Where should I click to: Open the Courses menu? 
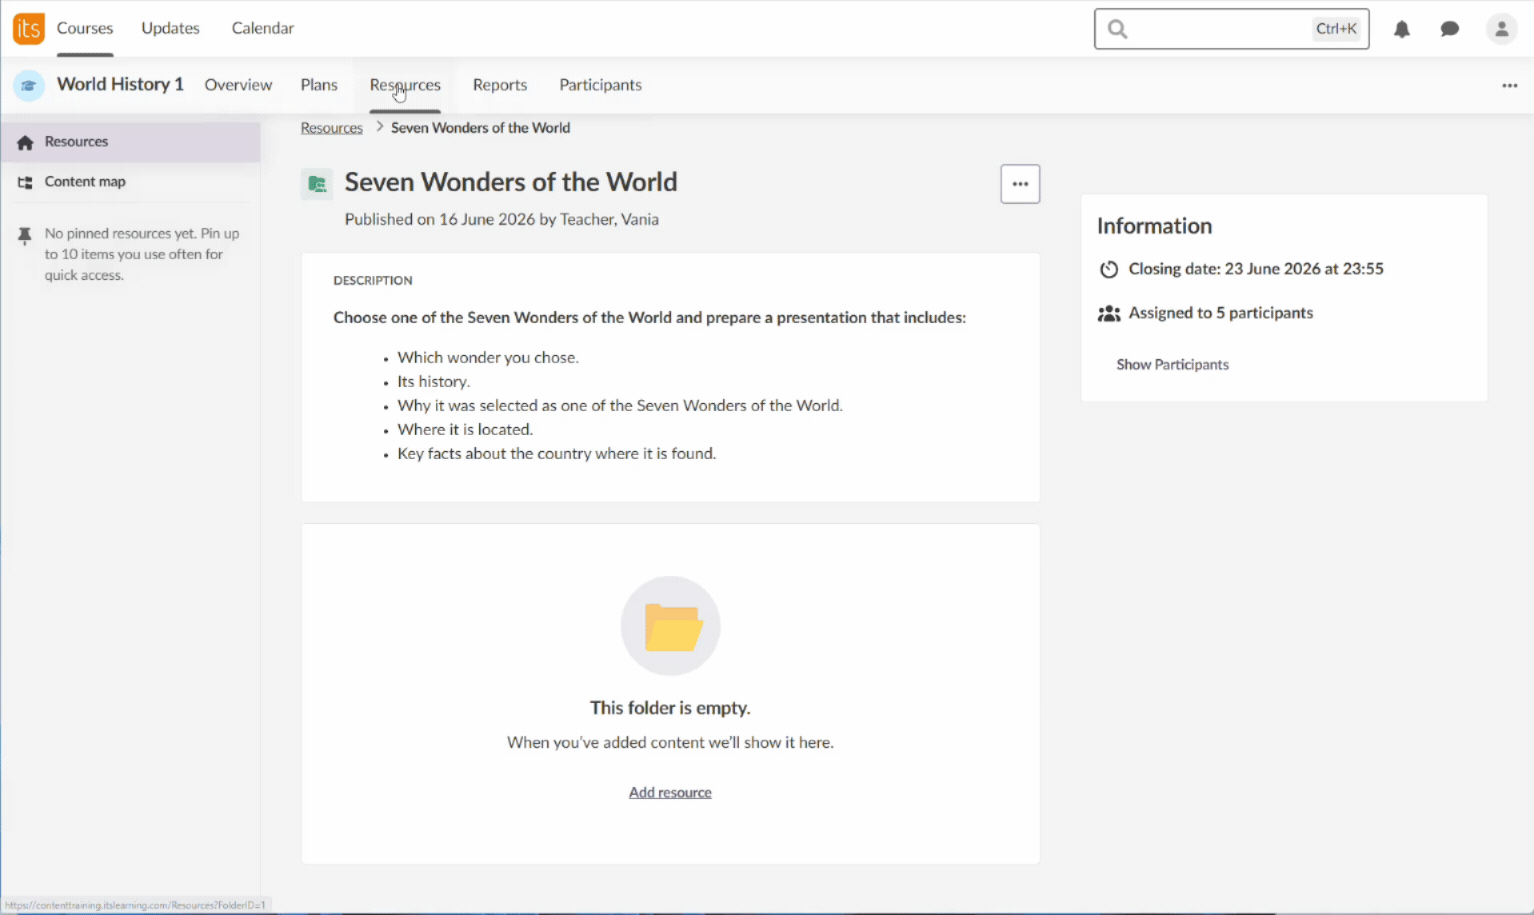pyautogui.click(x=85, y=28)
